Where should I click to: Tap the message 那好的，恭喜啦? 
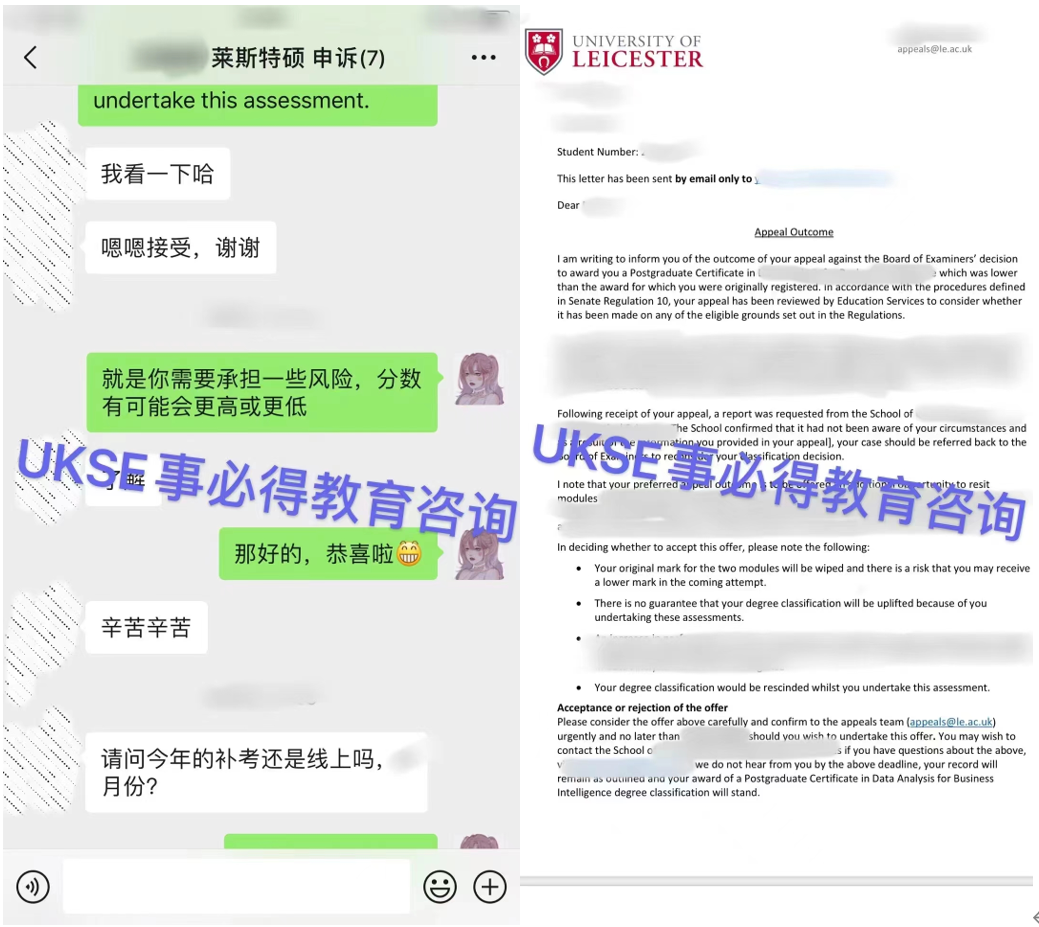coord(328,553)
